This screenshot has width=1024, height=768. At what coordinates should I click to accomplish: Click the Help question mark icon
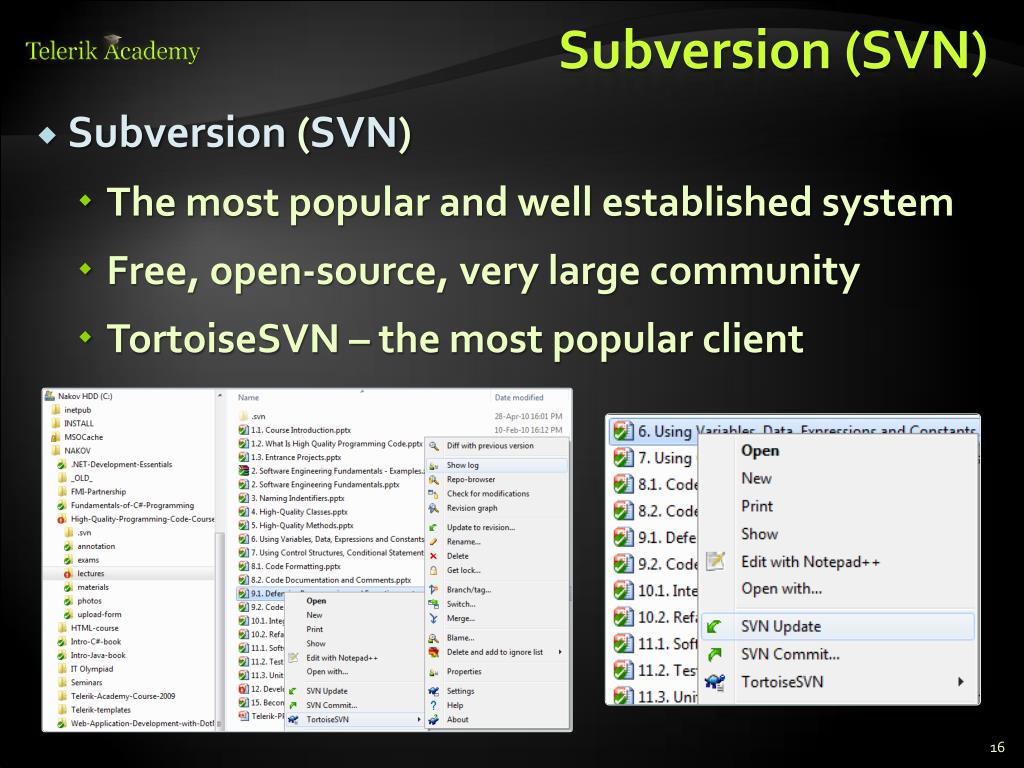click(433, 705)
